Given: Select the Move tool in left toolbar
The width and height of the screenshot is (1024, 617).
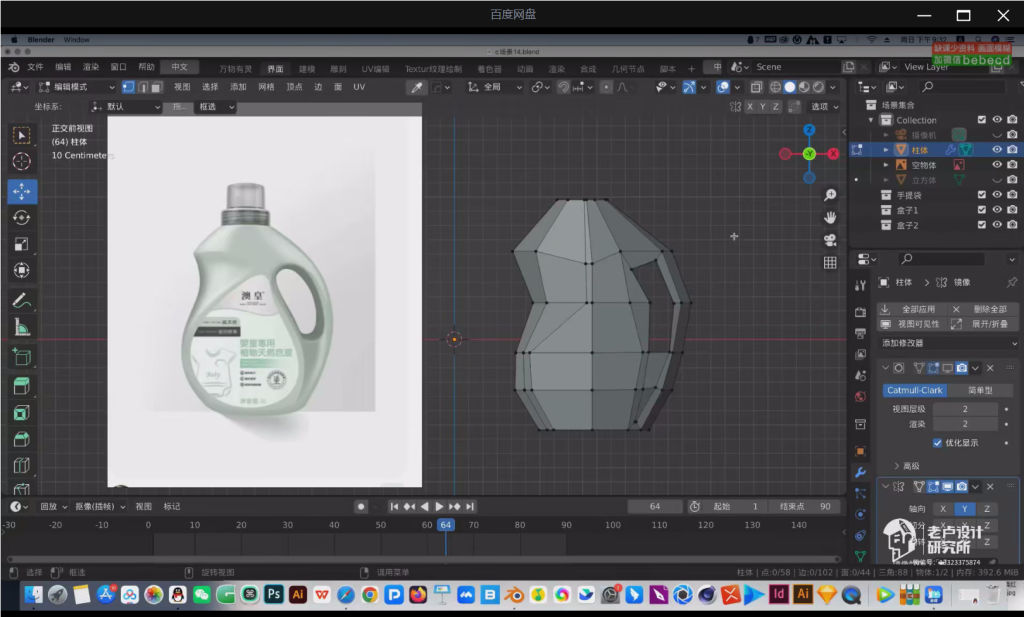Looking at the screenshot, I should point(22,190).
